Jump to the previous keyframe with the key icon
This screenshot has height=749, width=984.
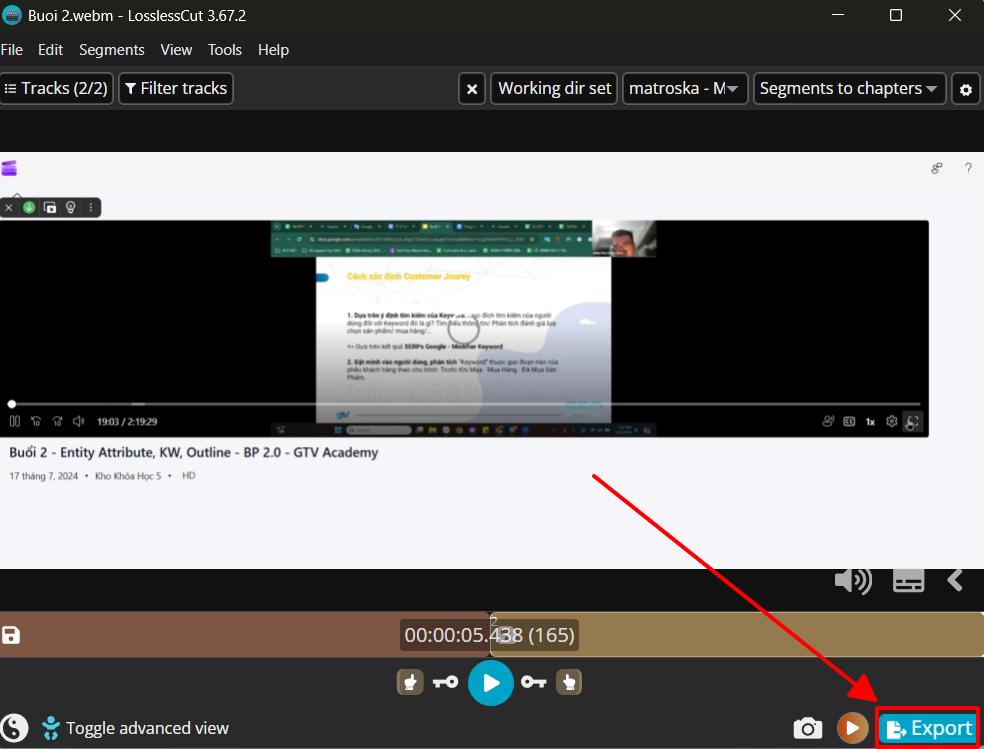tap(446, 682)
